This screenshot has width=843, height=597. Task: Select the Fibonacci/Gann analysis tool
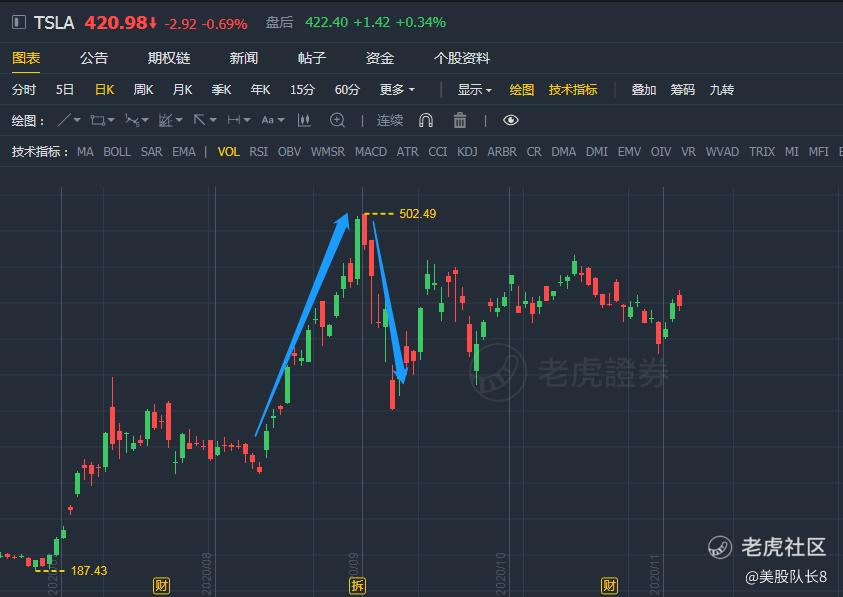[x=166, y=120]
